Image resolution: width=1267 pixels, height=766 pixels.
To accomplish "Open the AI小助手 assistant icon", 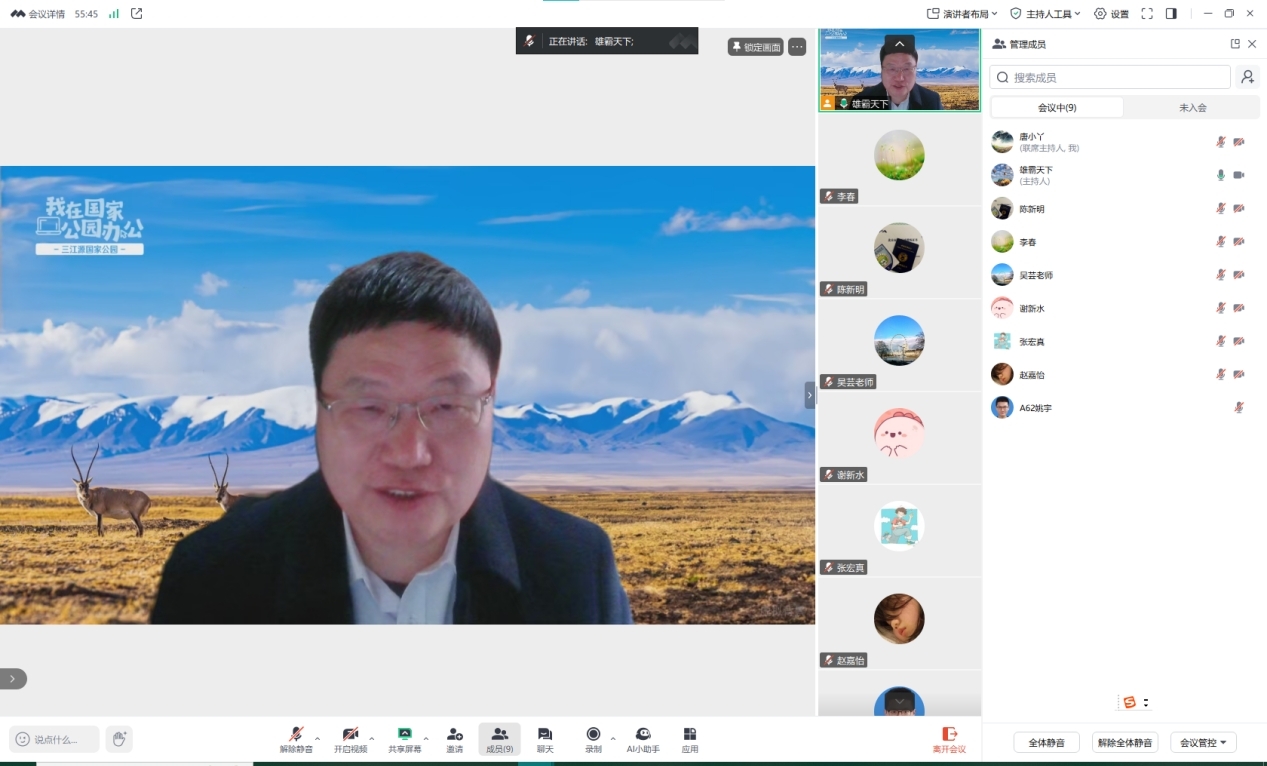I will [643, 737].
